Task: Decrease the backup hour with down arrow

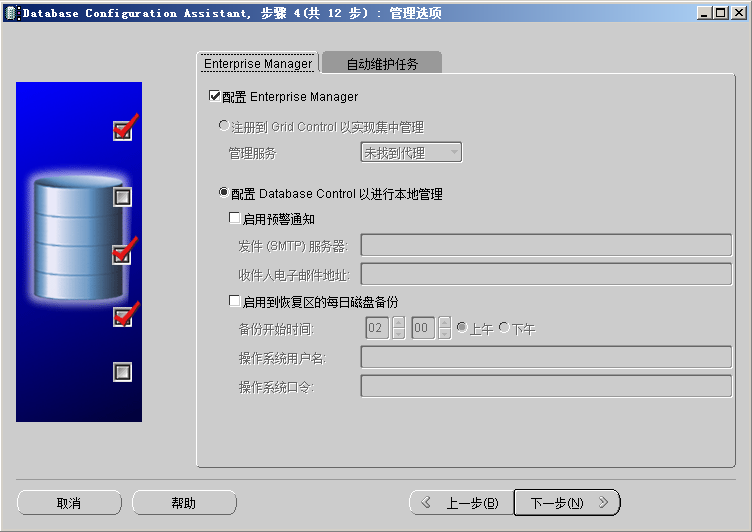Action: [x=399, y=334]
